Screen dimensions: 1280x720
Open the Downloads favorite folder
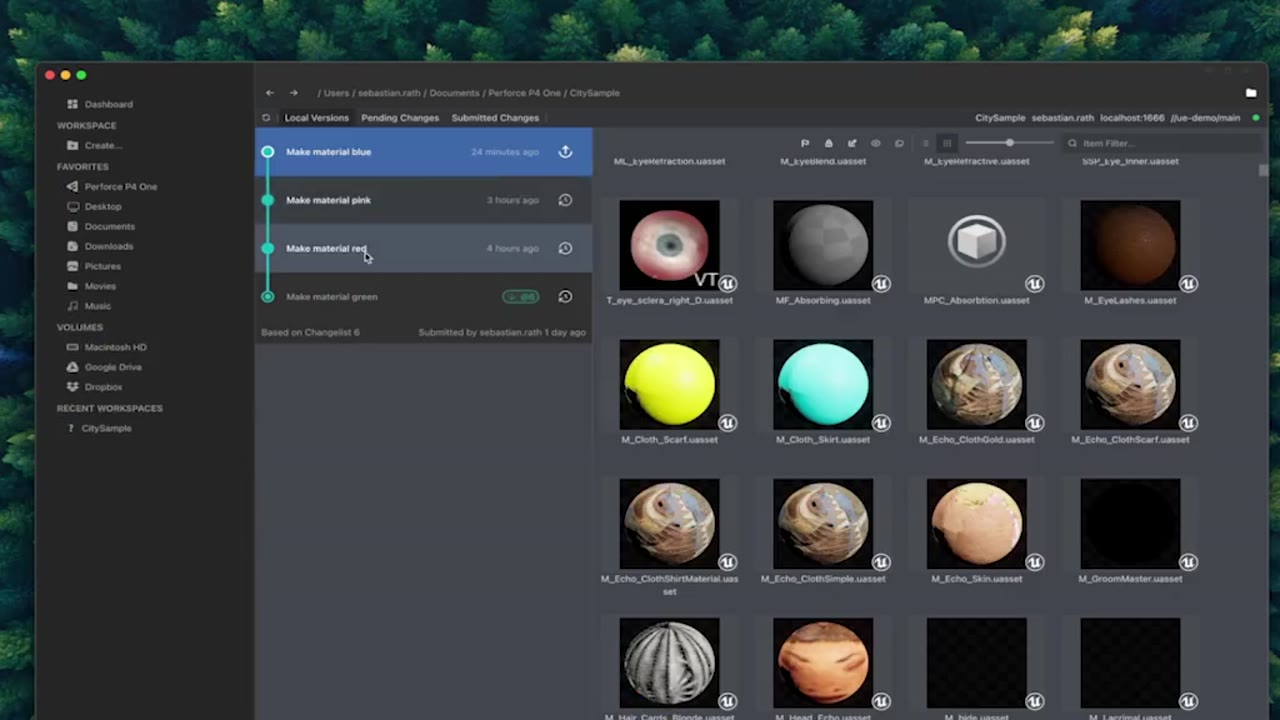(99, 246)
